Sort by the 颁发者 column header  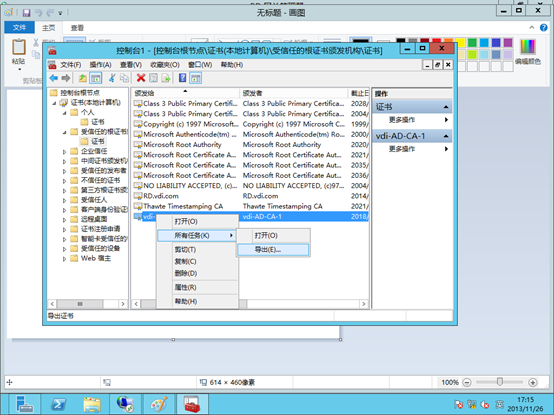tap(294, 93)
